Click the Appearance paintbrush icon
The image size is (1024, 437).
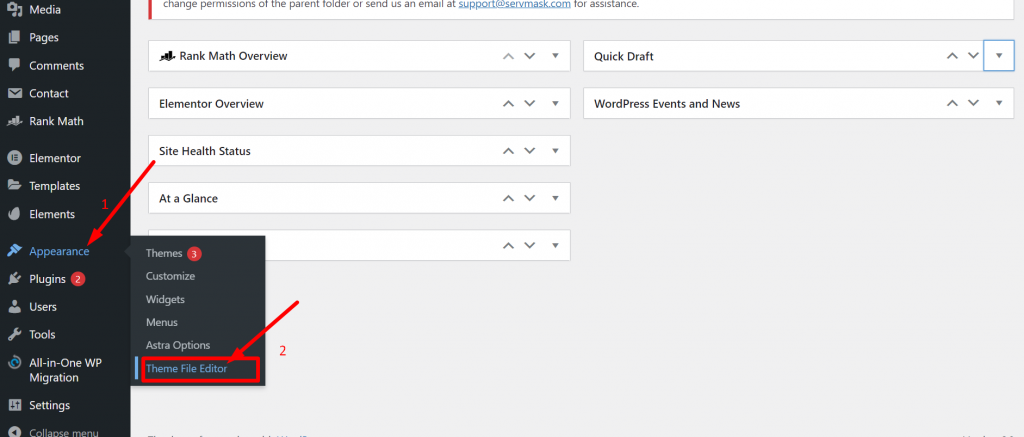pyautogui.click(x=14, y=251)
